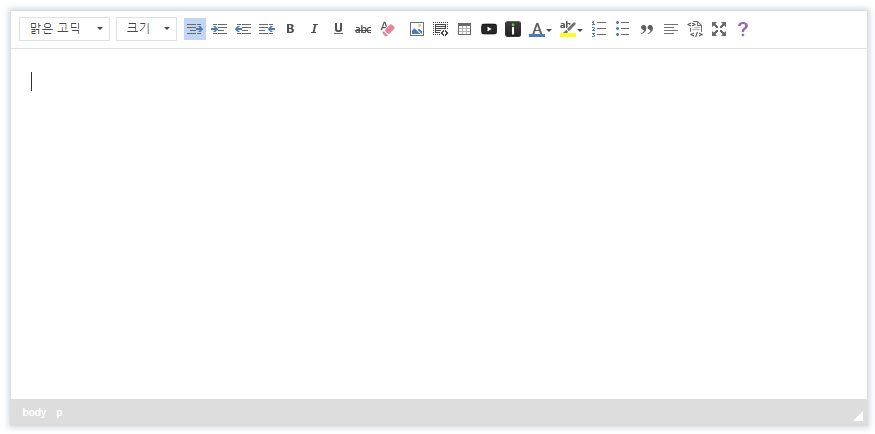Switch to fullscreen editor mode

tap(719, 29)
